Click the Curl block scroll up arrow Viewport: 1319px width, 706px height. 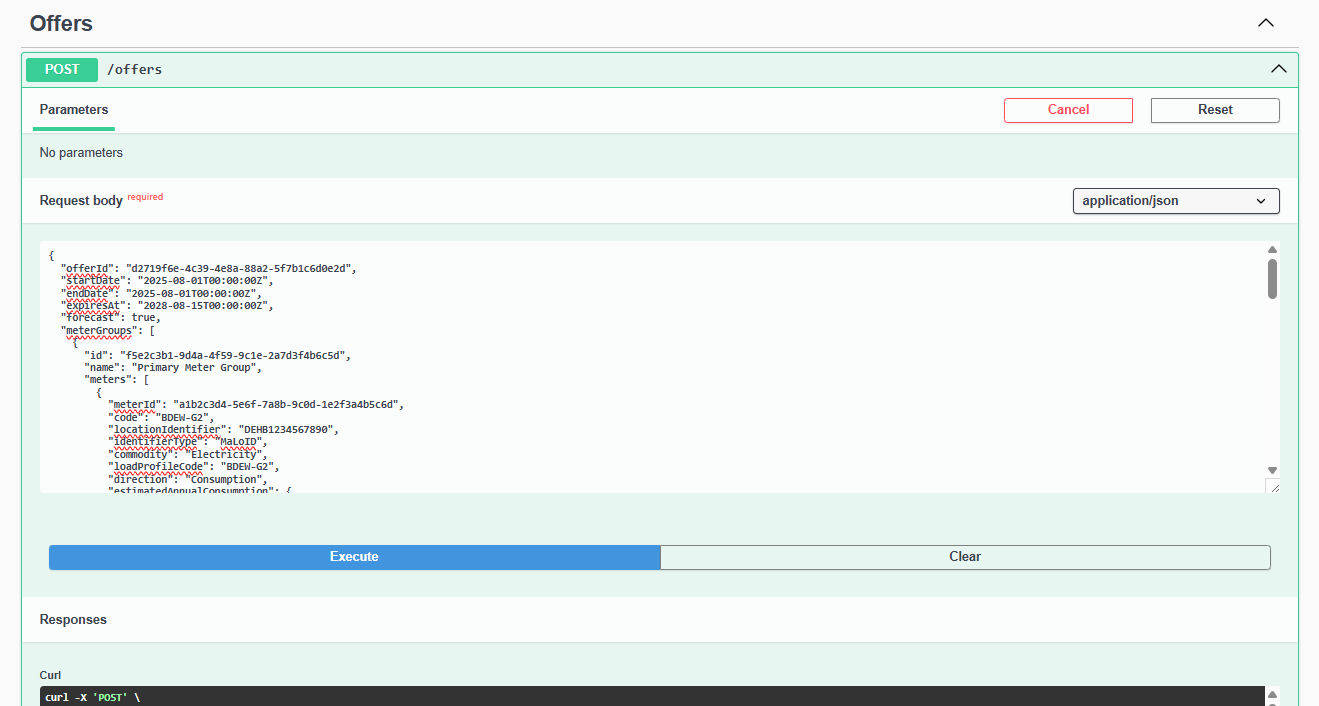[x=1272, y=695]
